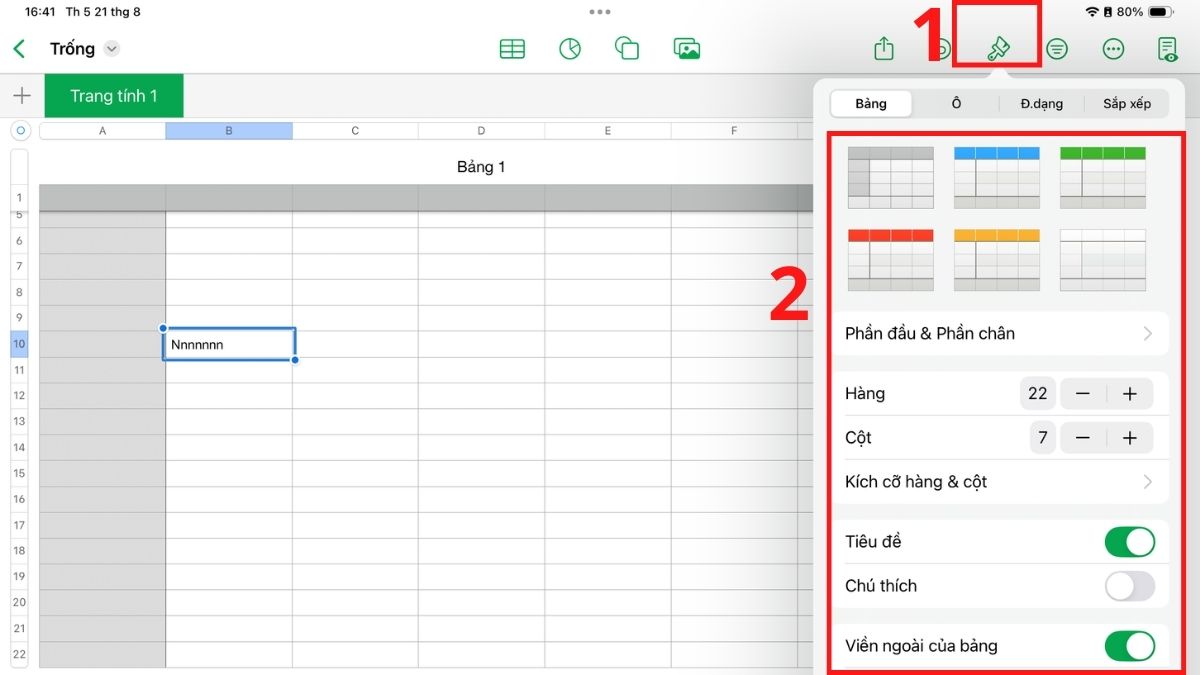Insert a shape from the toolbar
Viewport: 1200px width, 675px height.
[627, 49]
